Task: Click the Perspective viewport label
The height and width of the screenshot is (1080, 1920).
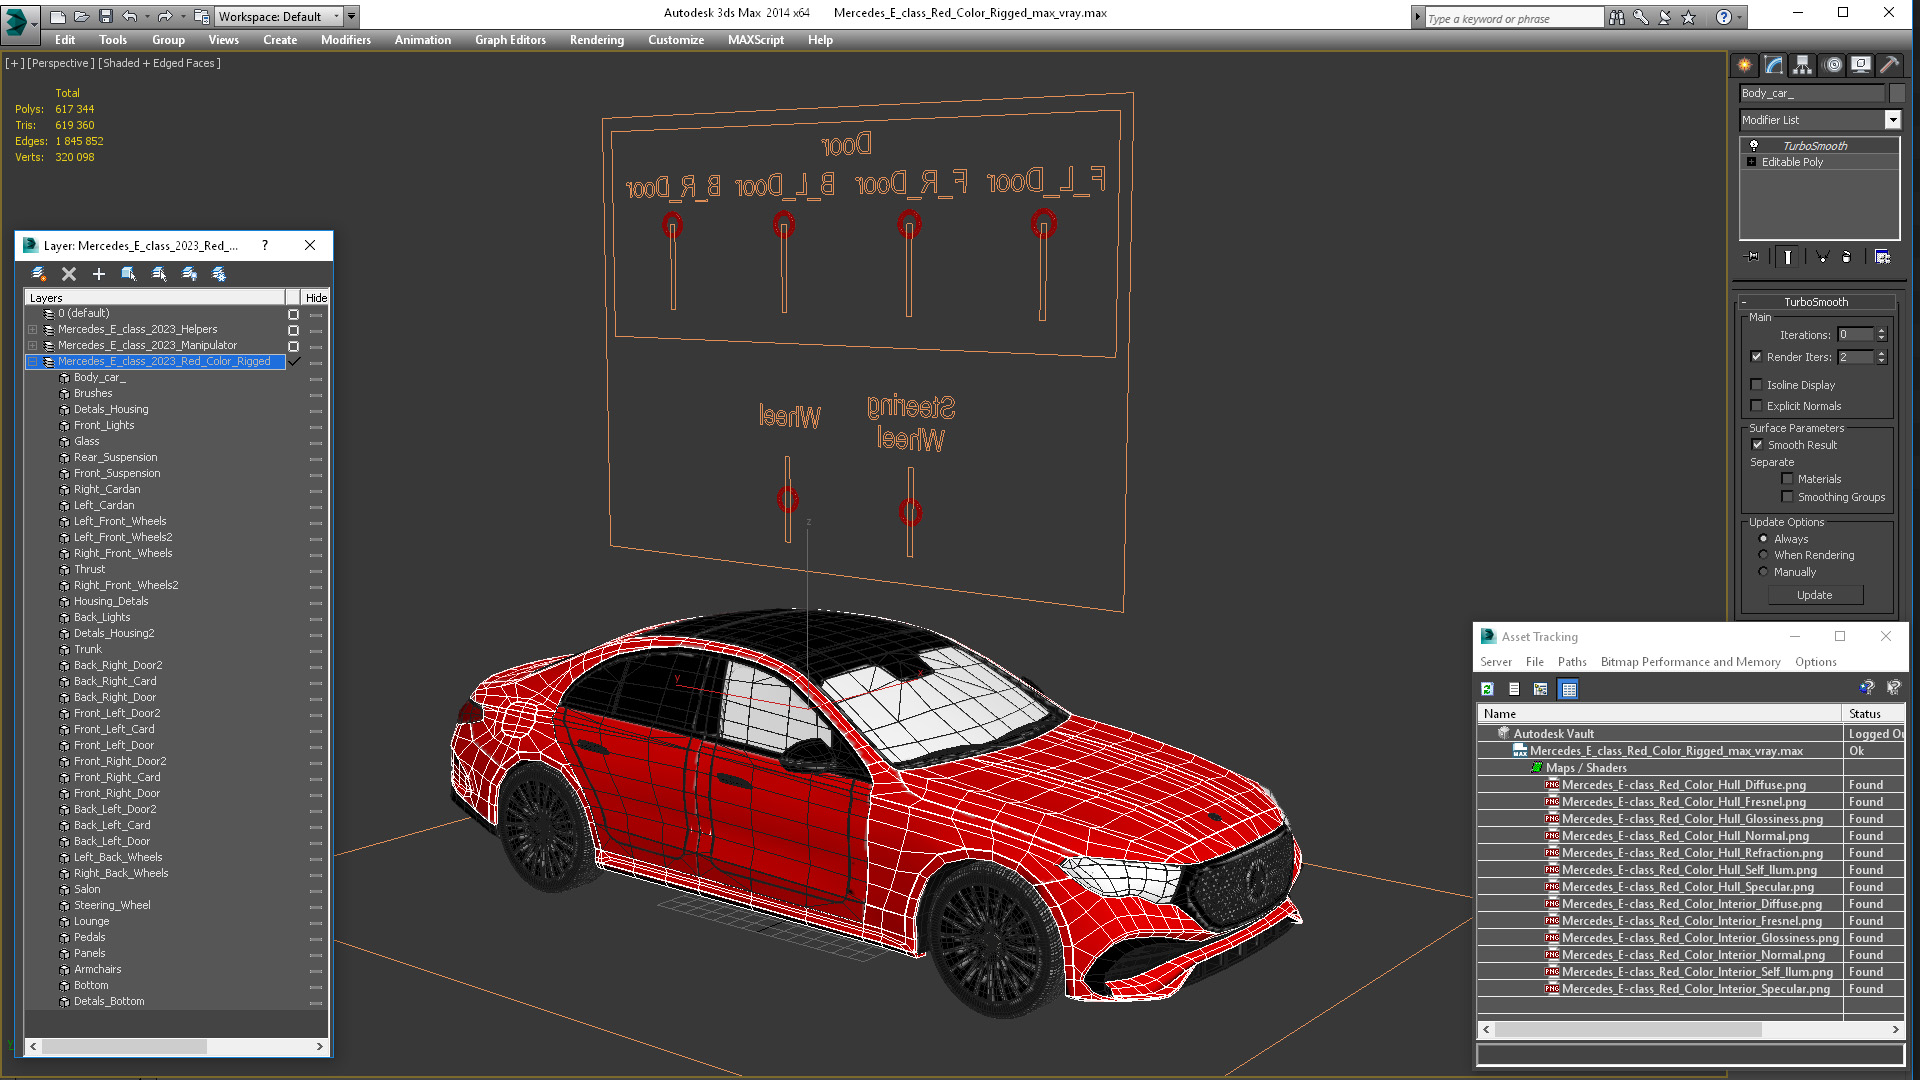Action: [x=60, y=63]
